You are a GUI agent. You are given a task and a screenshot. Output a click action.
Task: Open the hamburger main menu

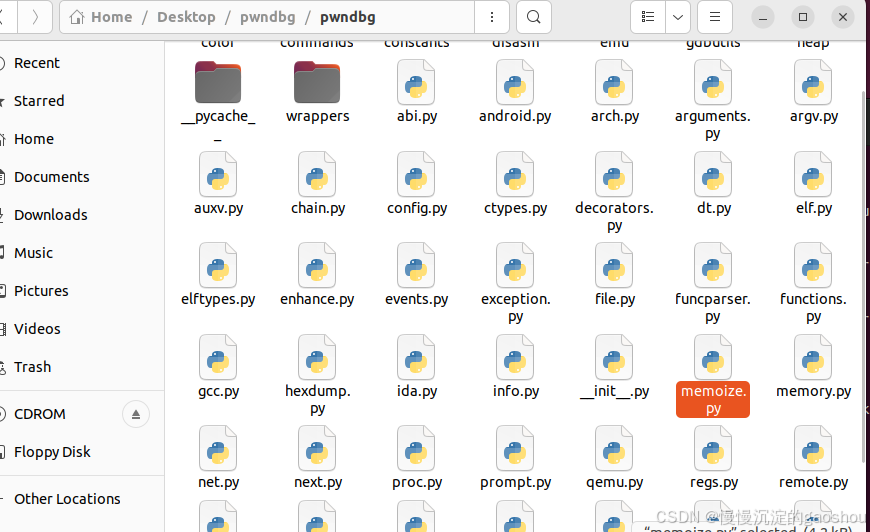[x=715, y=17]
